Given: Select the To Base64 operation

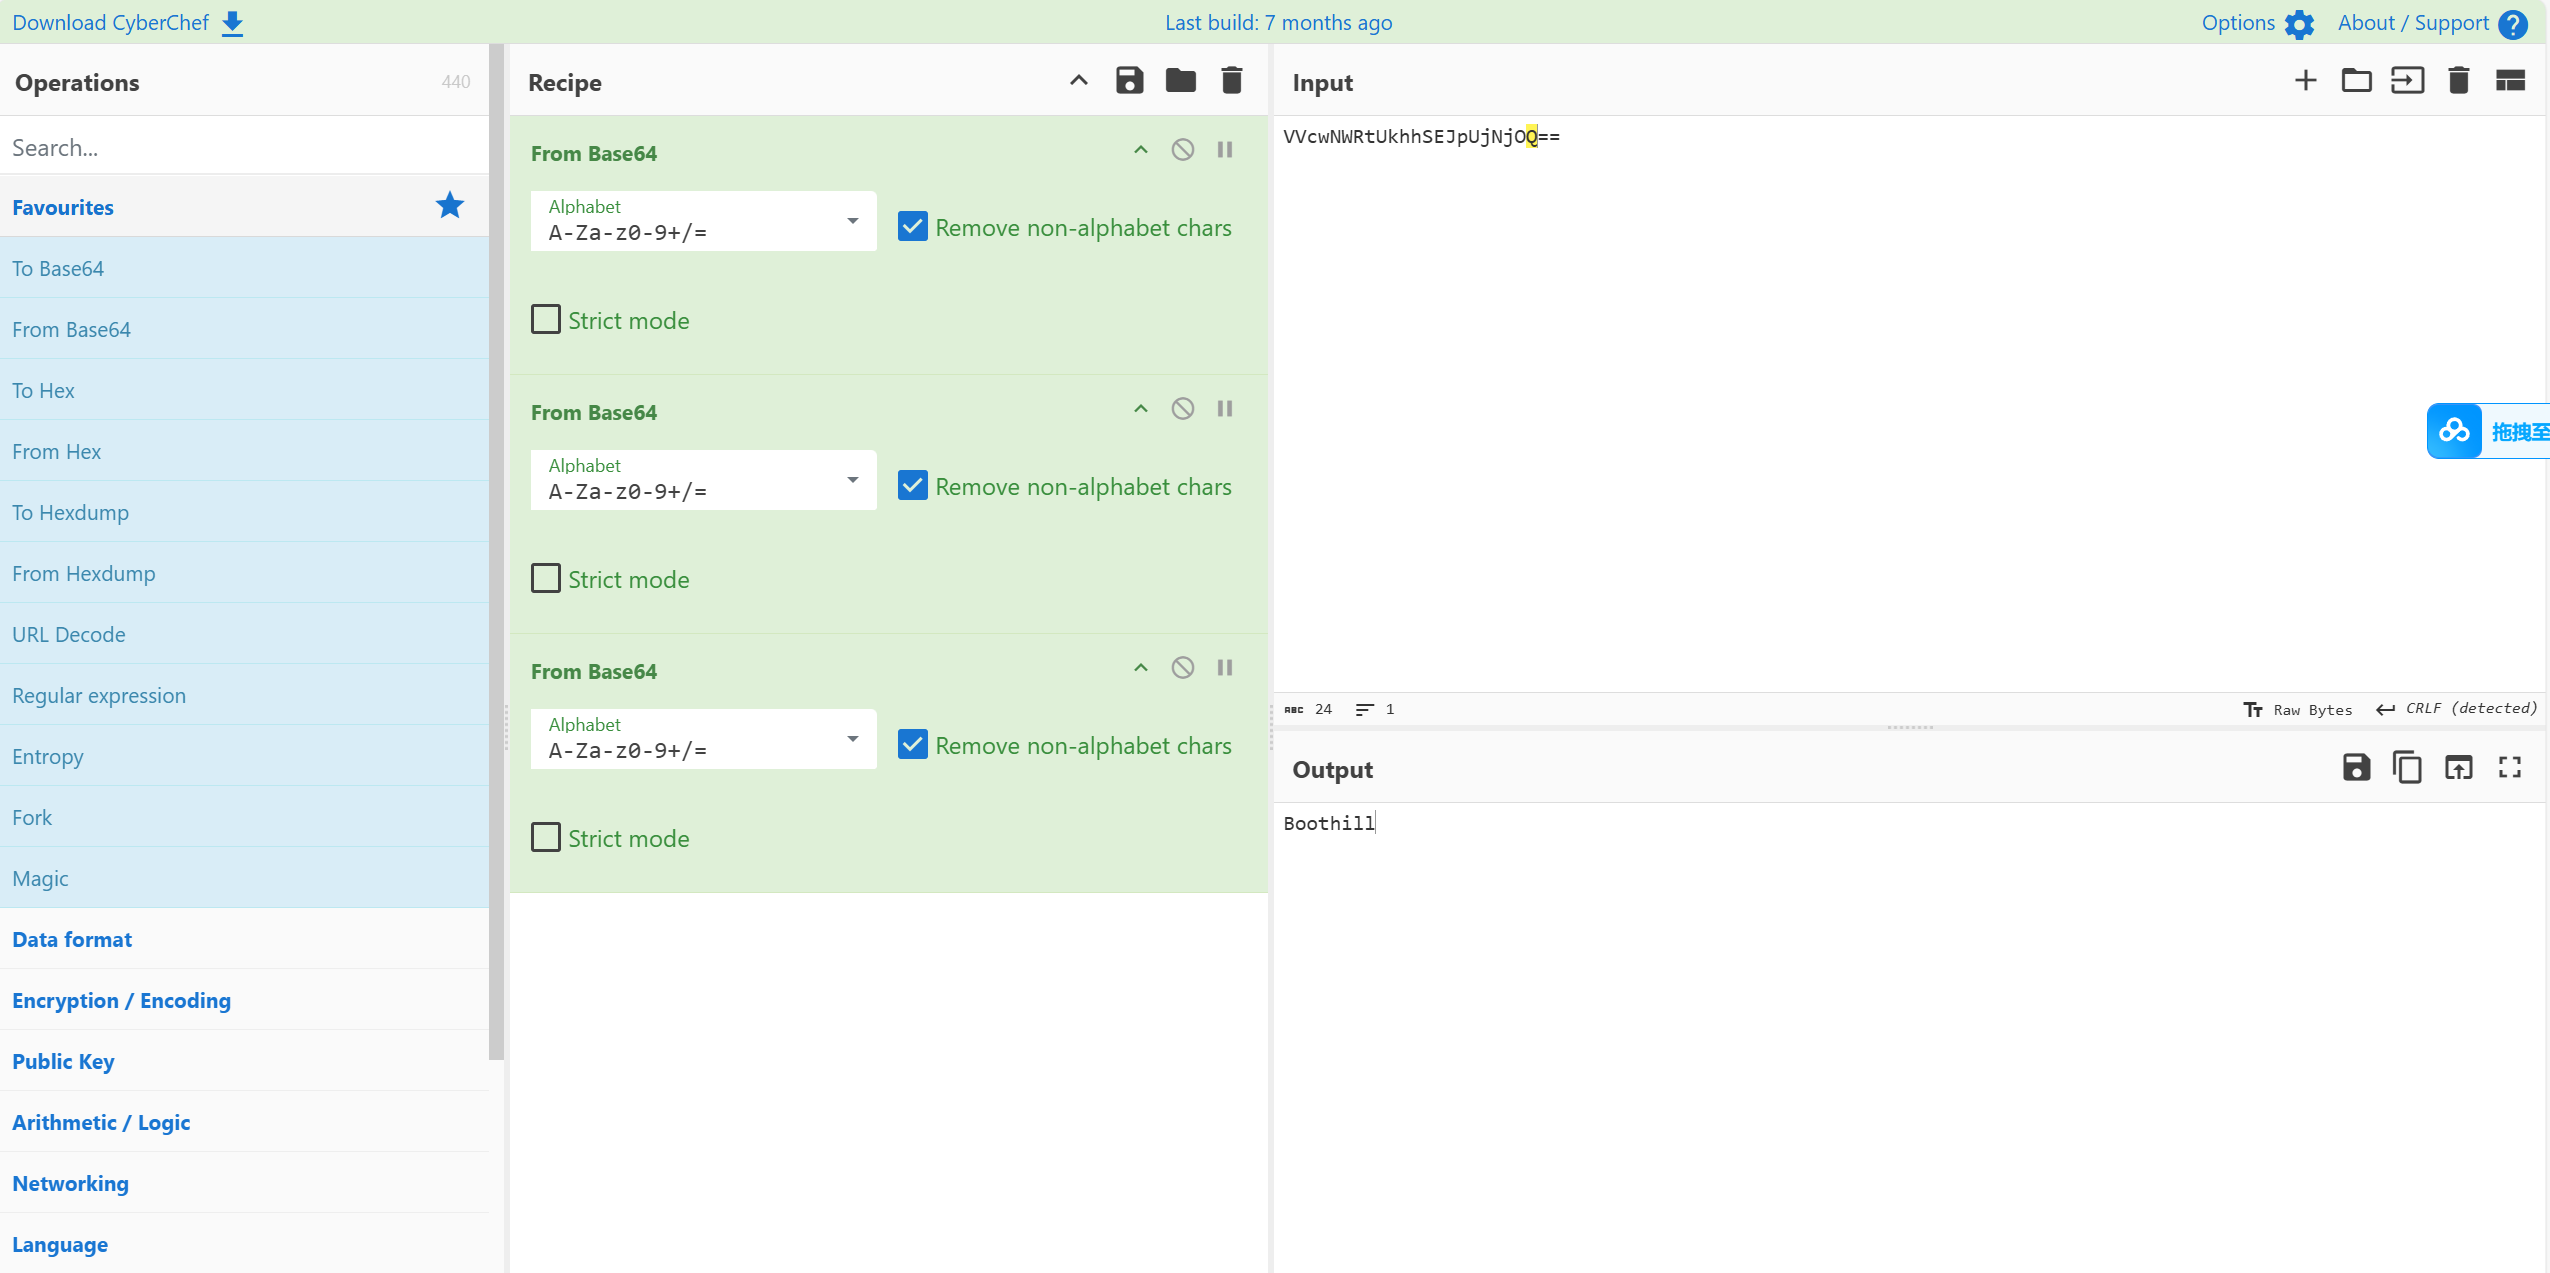Looking at the screenshot, I should 244,268.
